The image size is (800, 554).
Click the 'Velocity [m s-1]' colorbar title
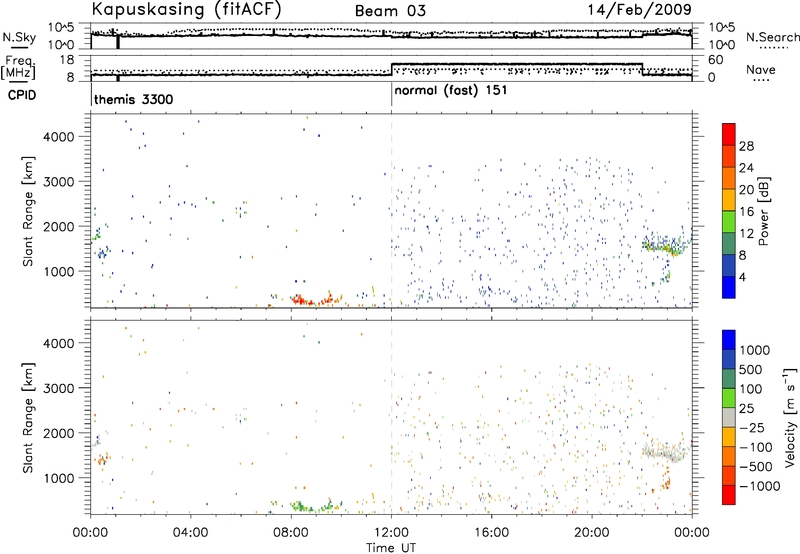click(790, 417)
